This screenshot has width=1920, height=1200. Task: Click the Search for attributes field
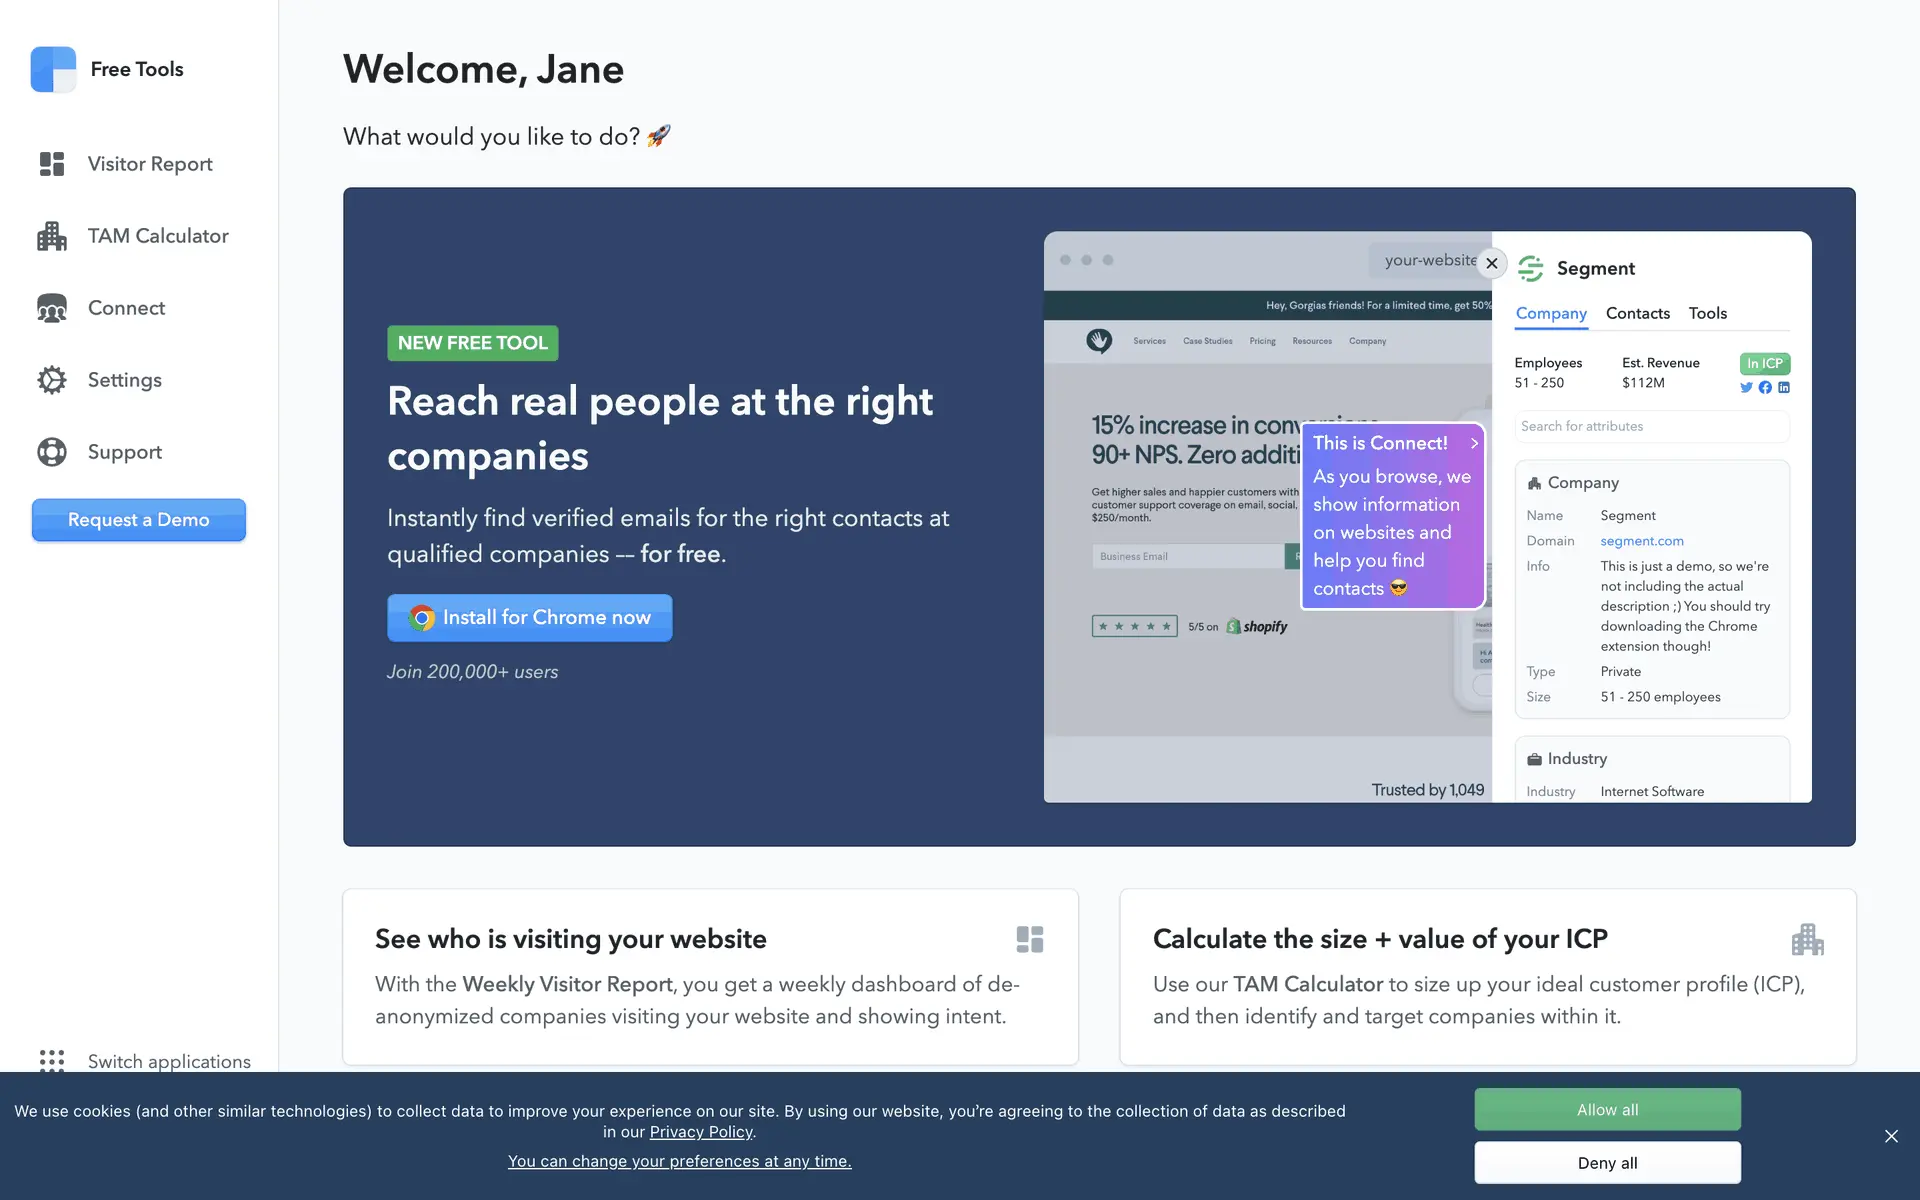tap(1650, 426)
